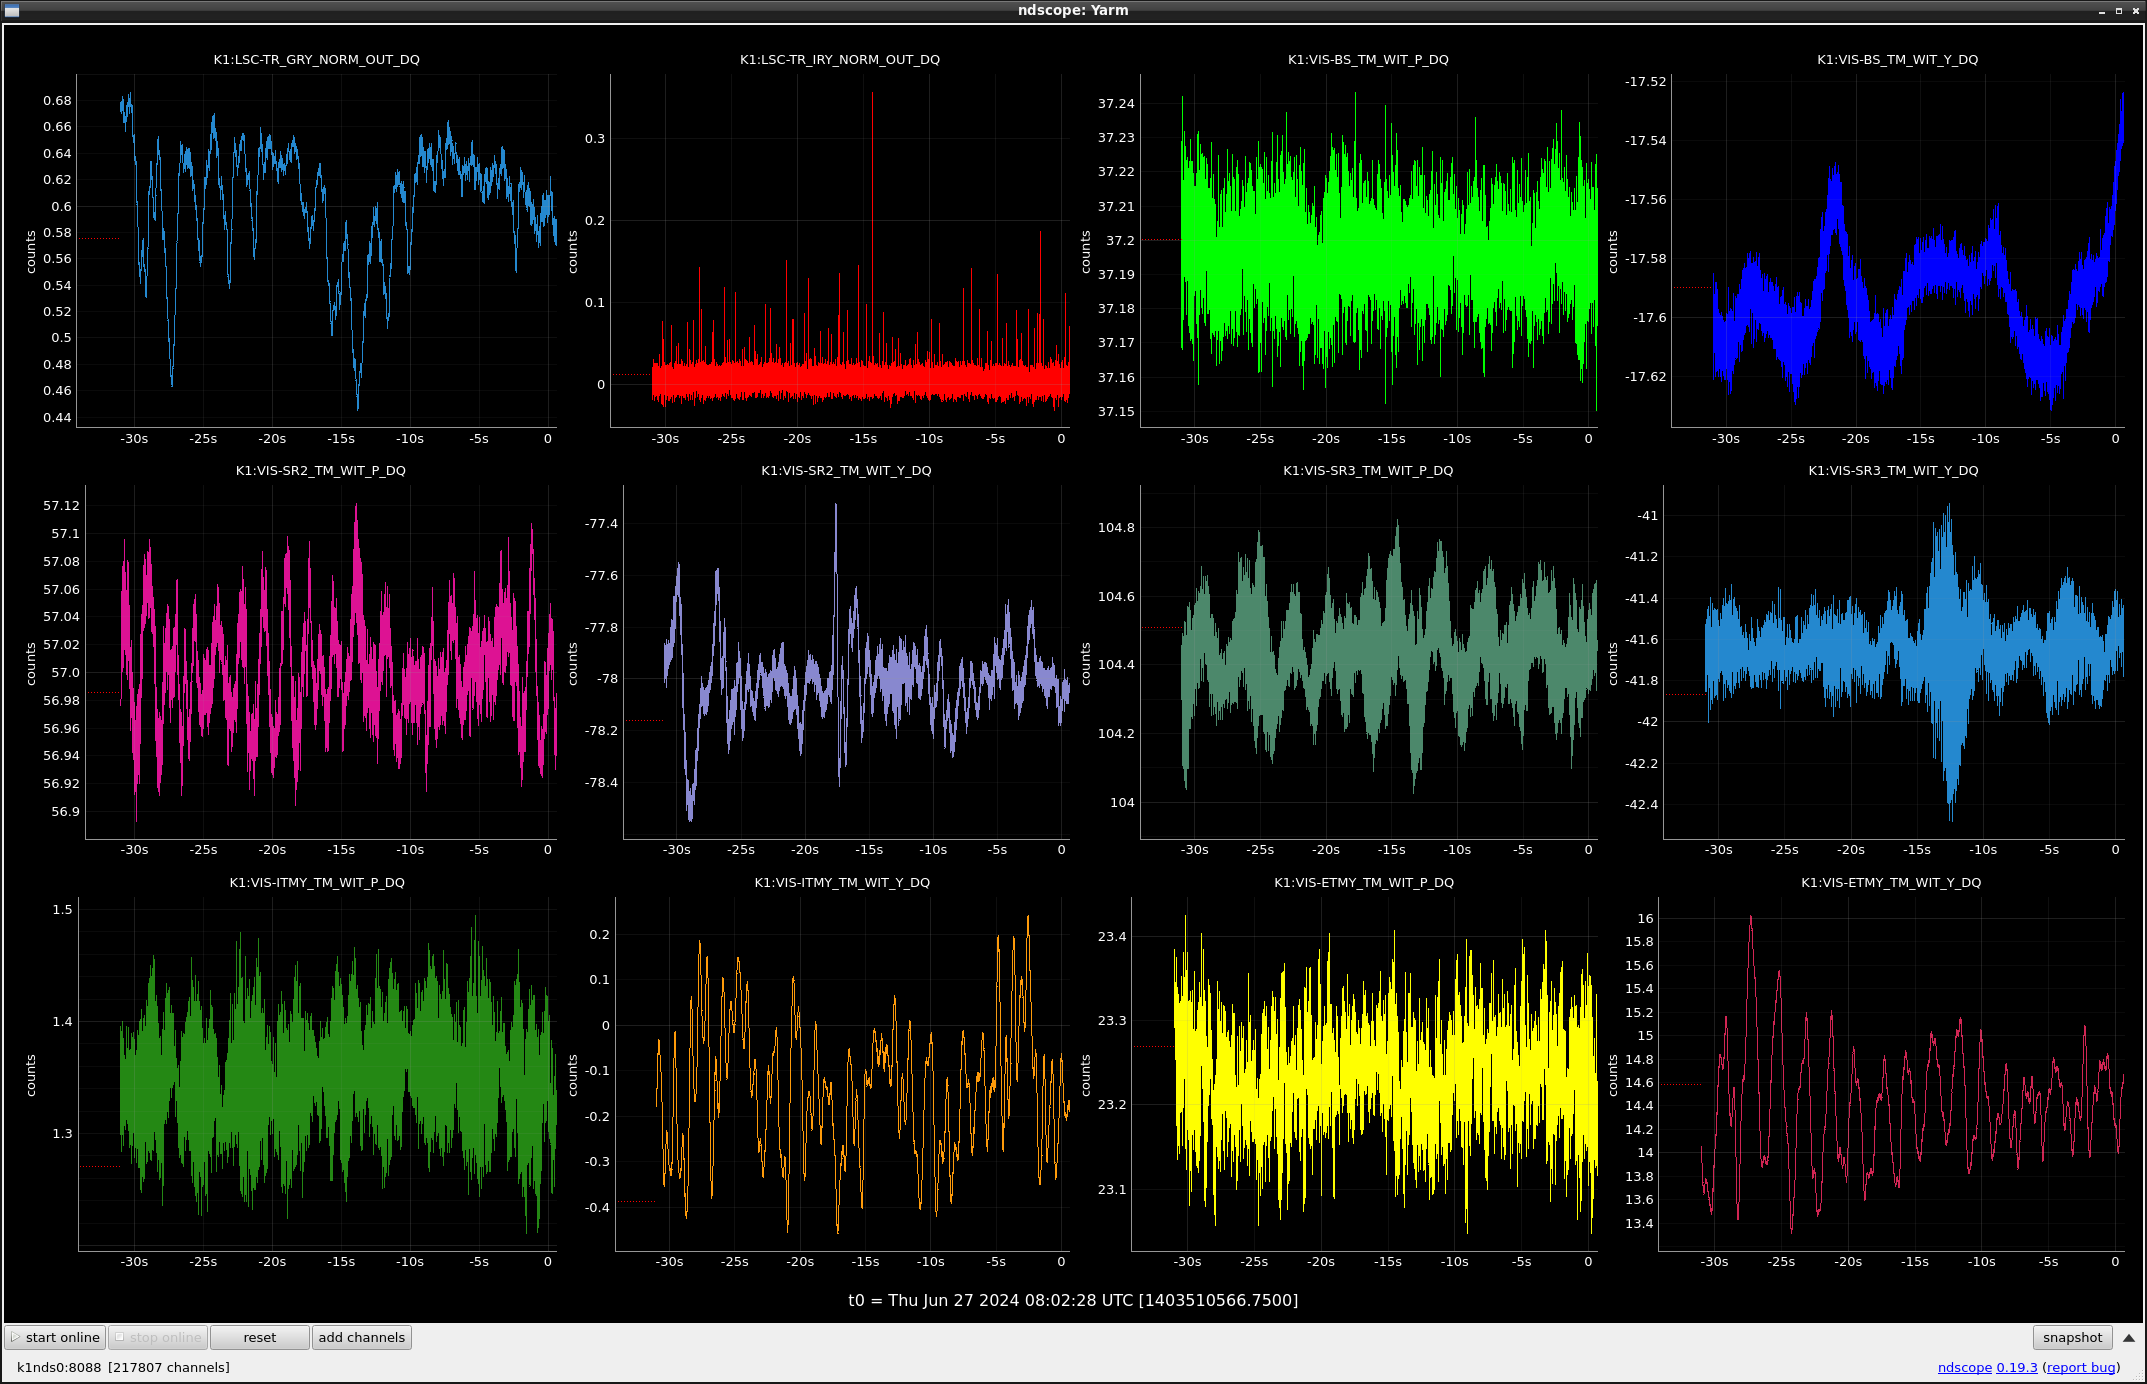2147x1384 pixels.
Task: Select the K1:LSC-TR_GRY_NORM_OUT_DQ plot title
Action: tap(316, 59)
